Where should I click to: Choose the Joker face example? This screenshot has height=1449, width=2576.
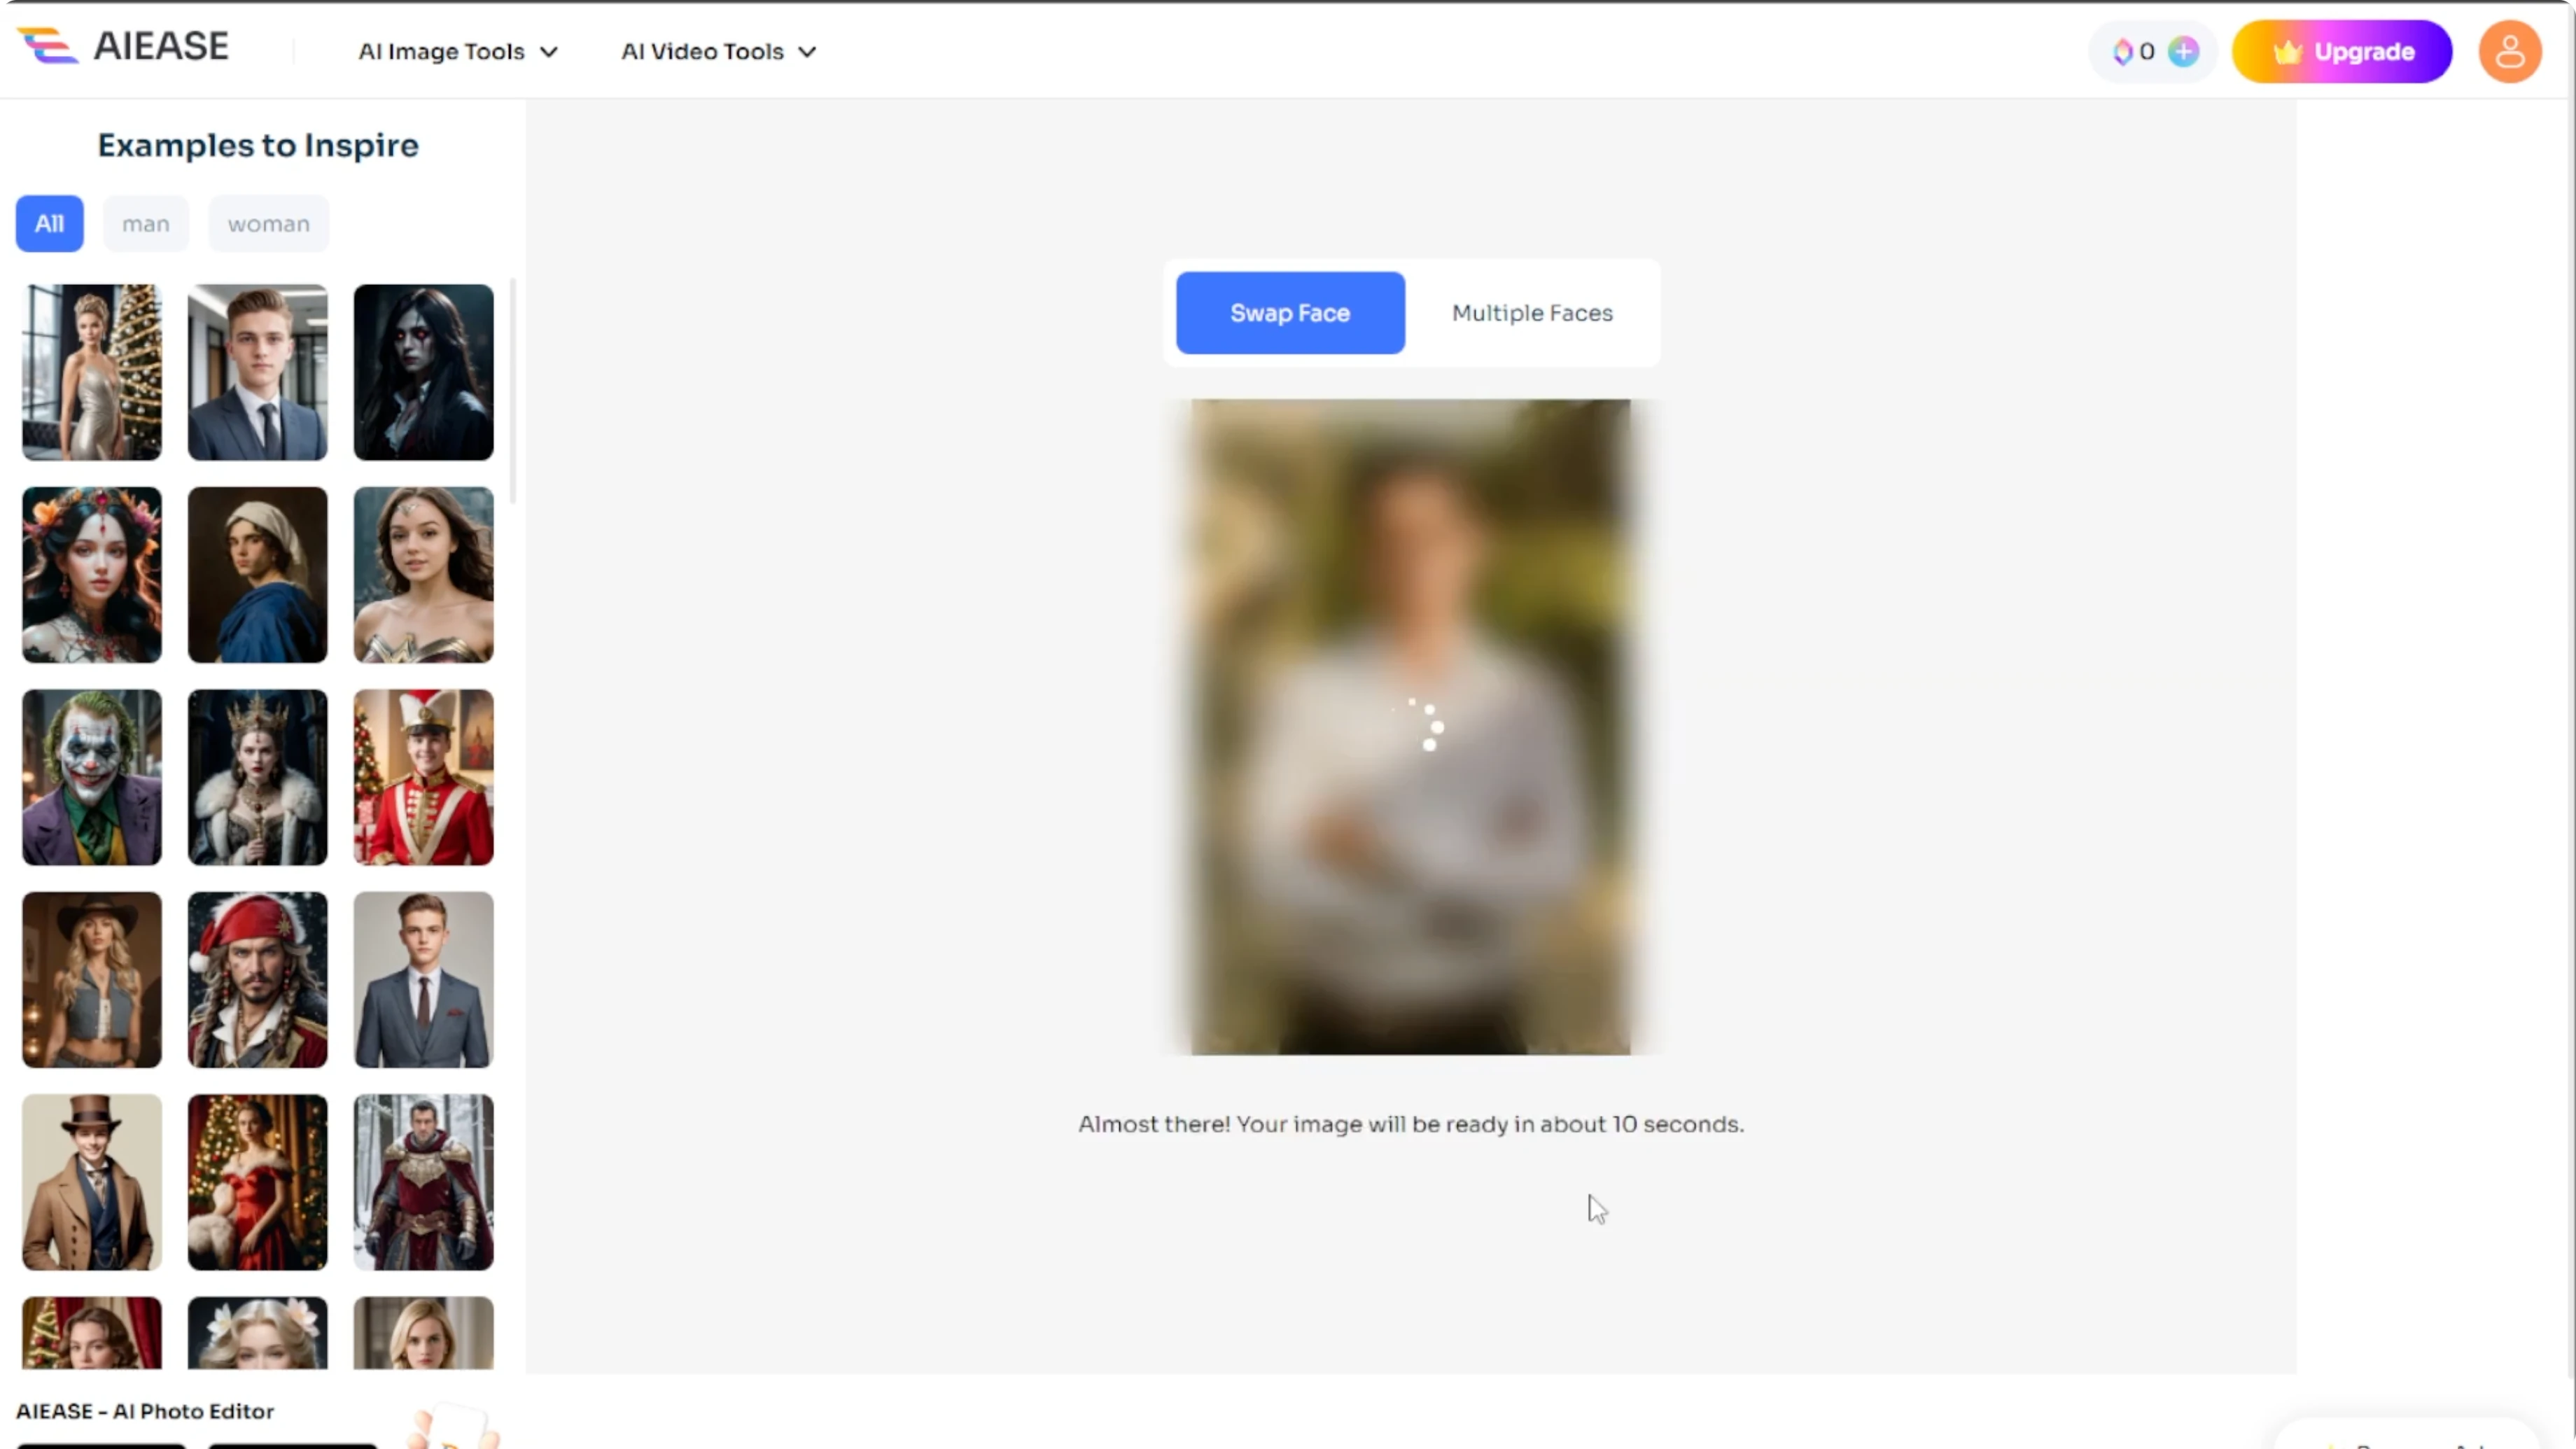tap(92, 777)
